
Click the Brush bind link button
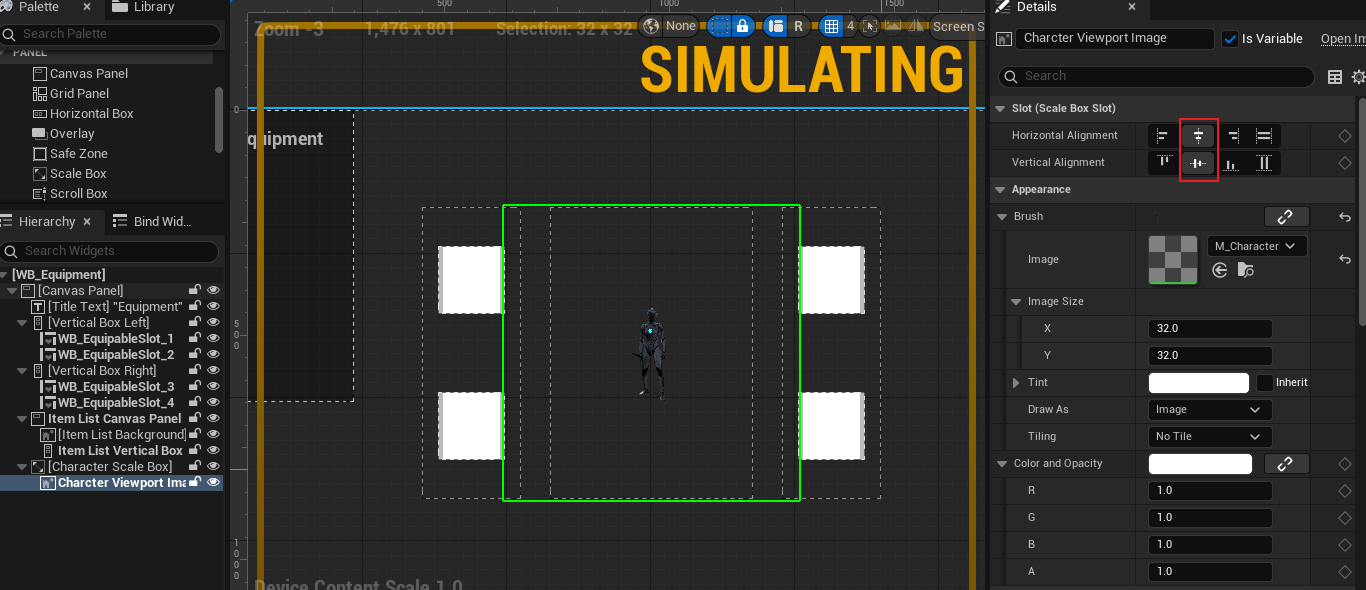click(x=1286, y=216)
